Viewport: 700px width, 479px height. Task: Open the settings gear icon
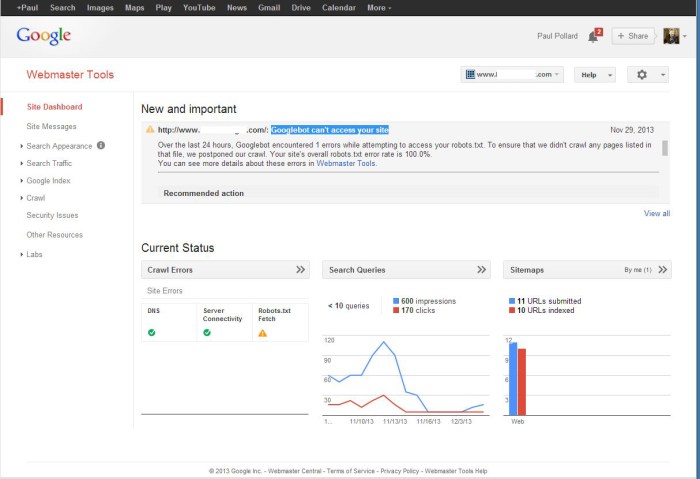click(x=642, y=75)
